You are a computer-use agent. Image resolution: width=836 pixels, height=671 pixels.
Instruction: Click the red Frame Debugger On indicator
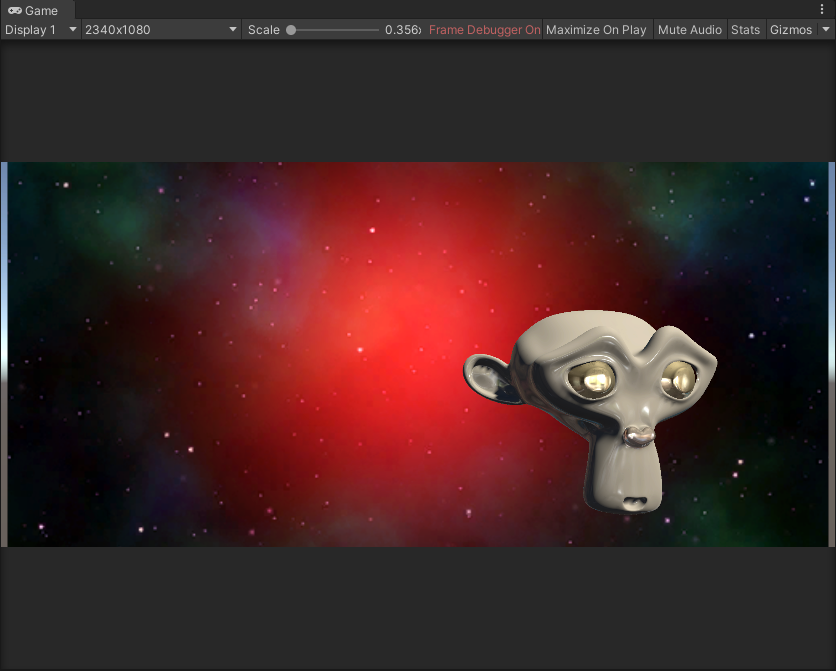tap(485, 30)
